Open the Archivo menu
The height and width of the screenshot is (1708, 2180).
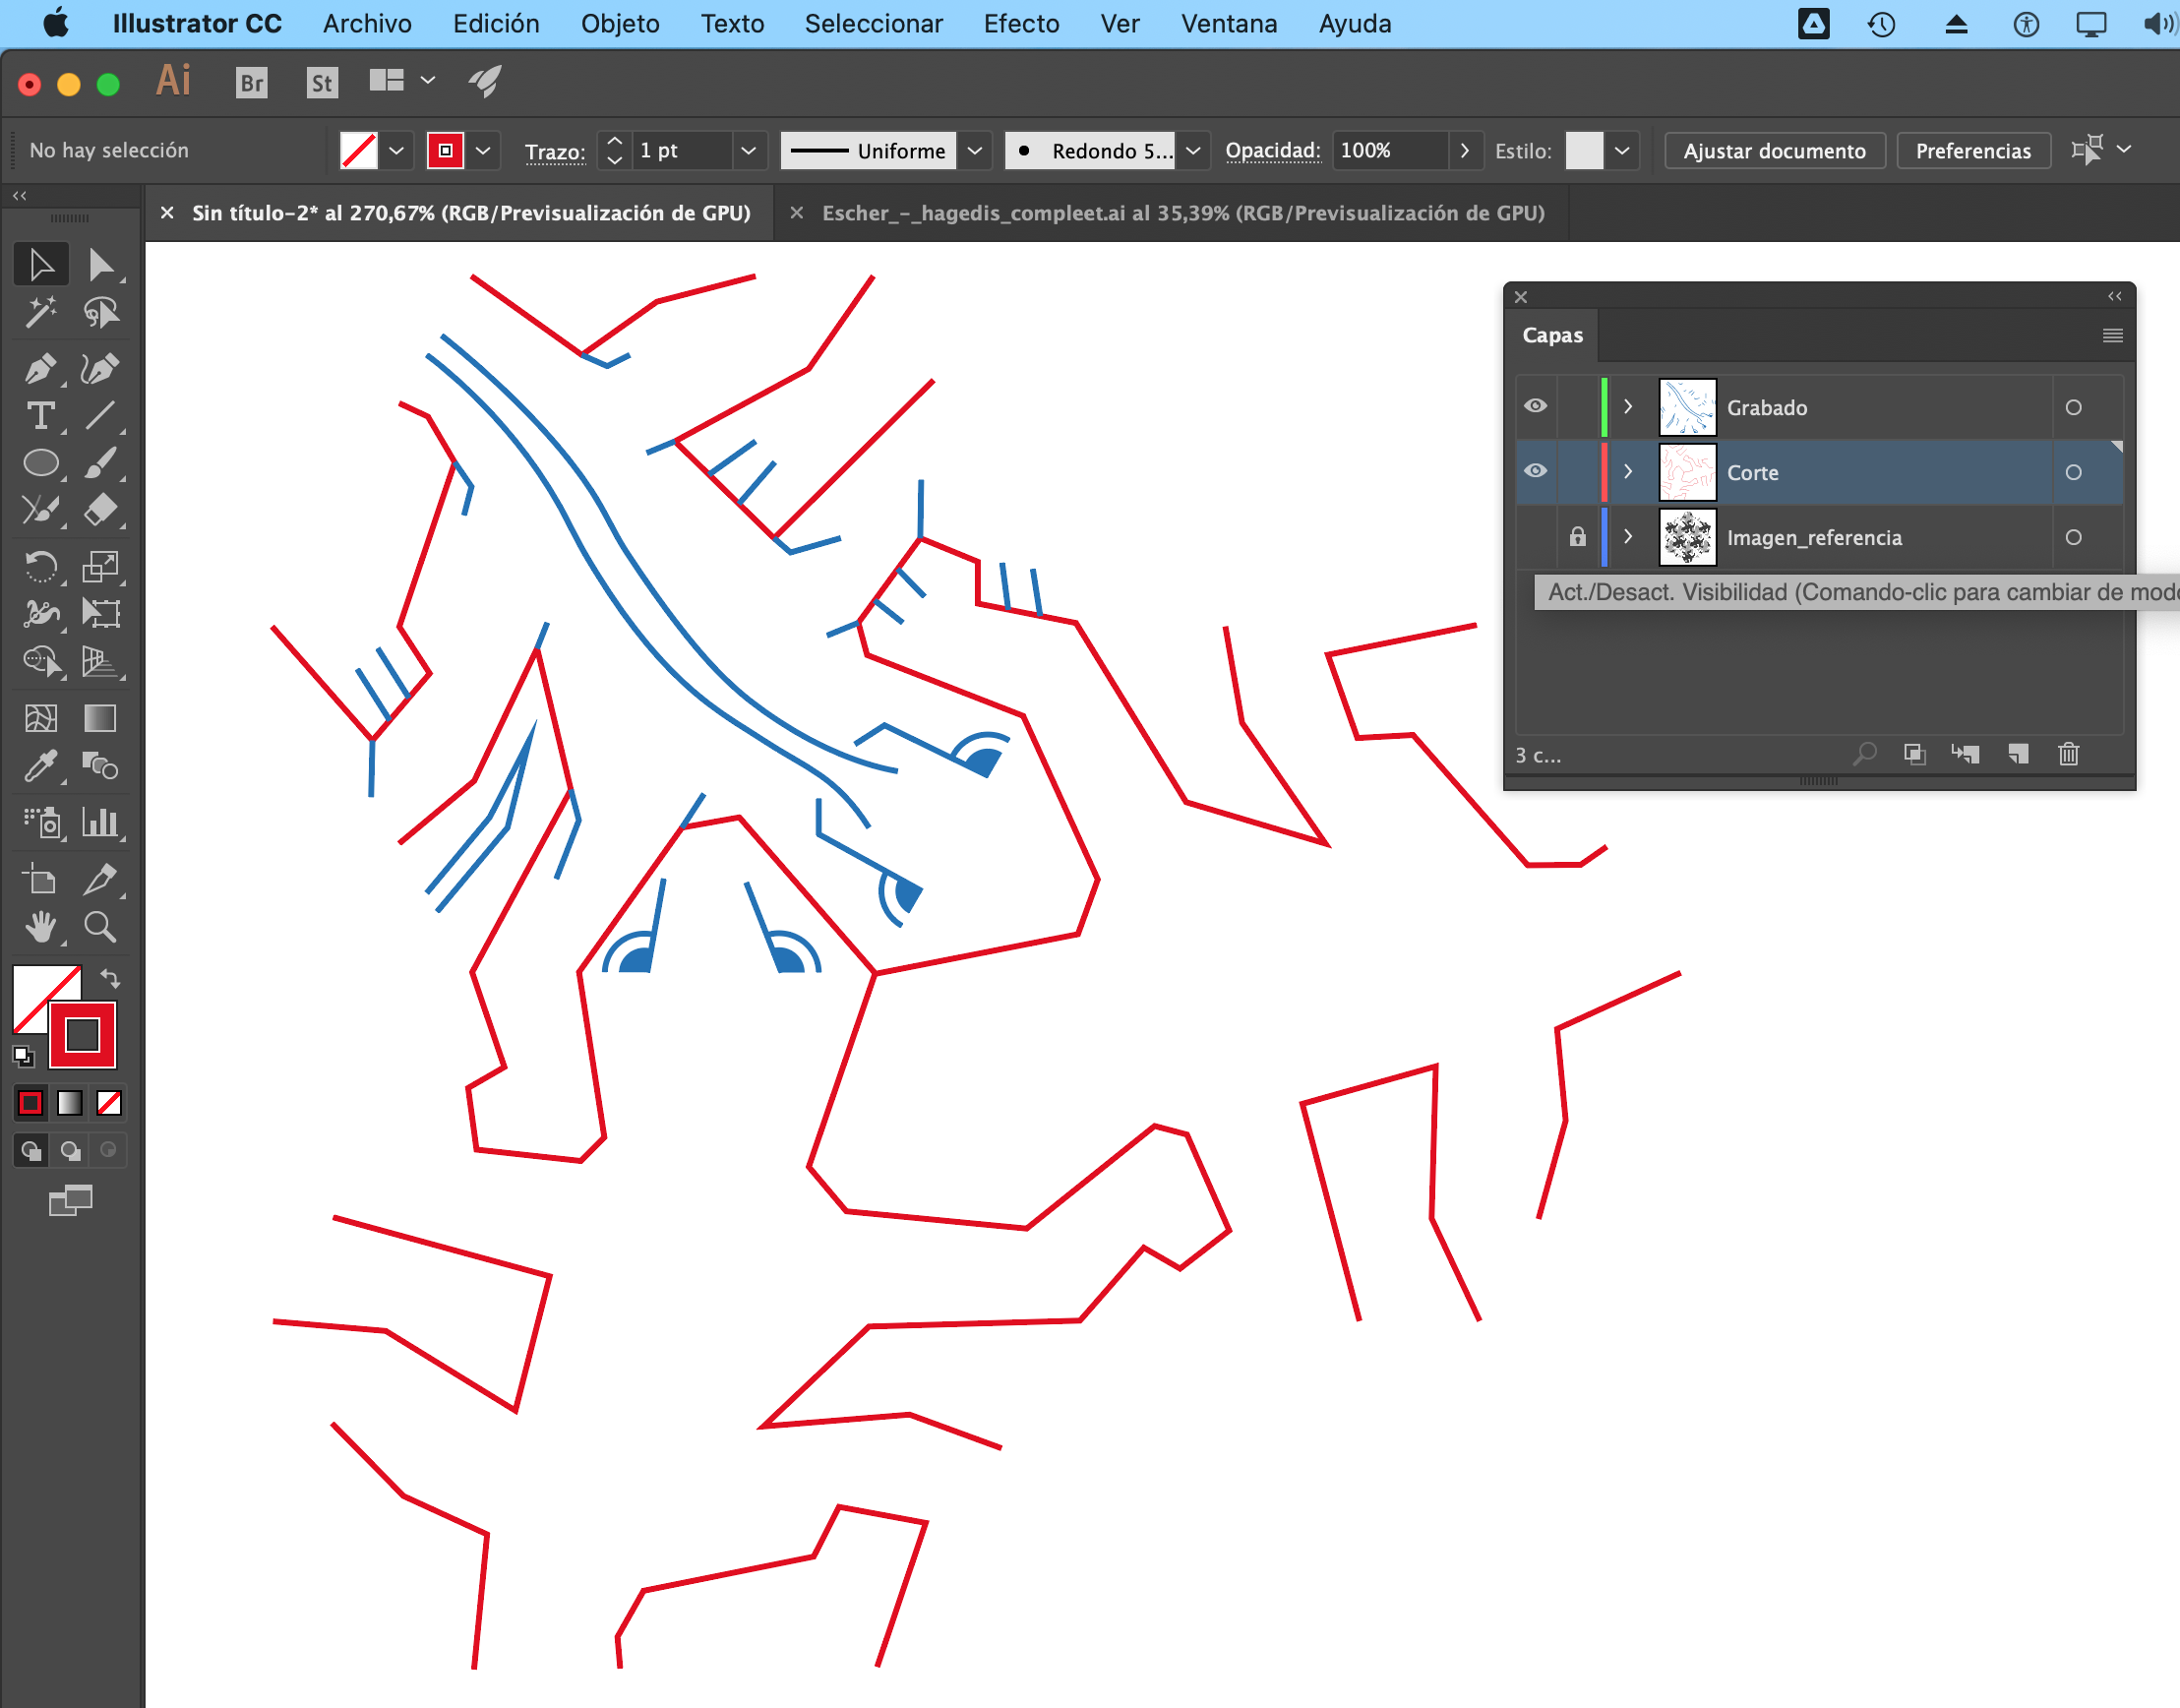(367, 24)
